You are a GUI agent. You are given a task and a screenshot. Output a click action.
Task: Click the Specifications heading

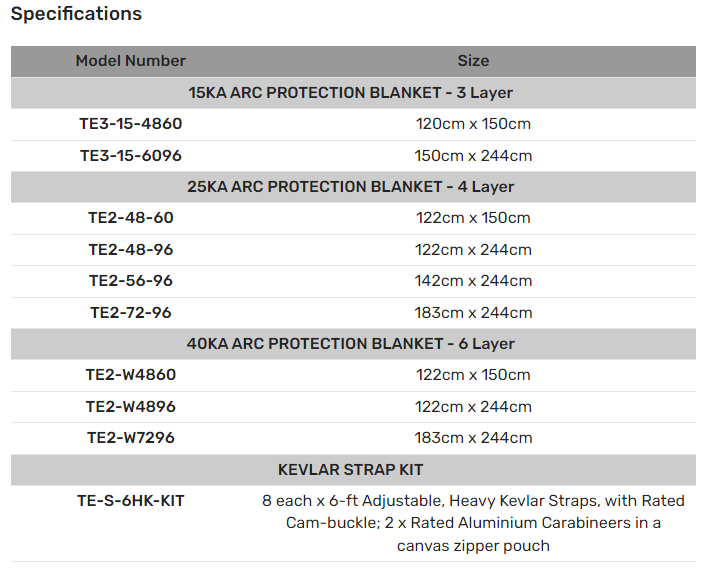click(76, 14)
